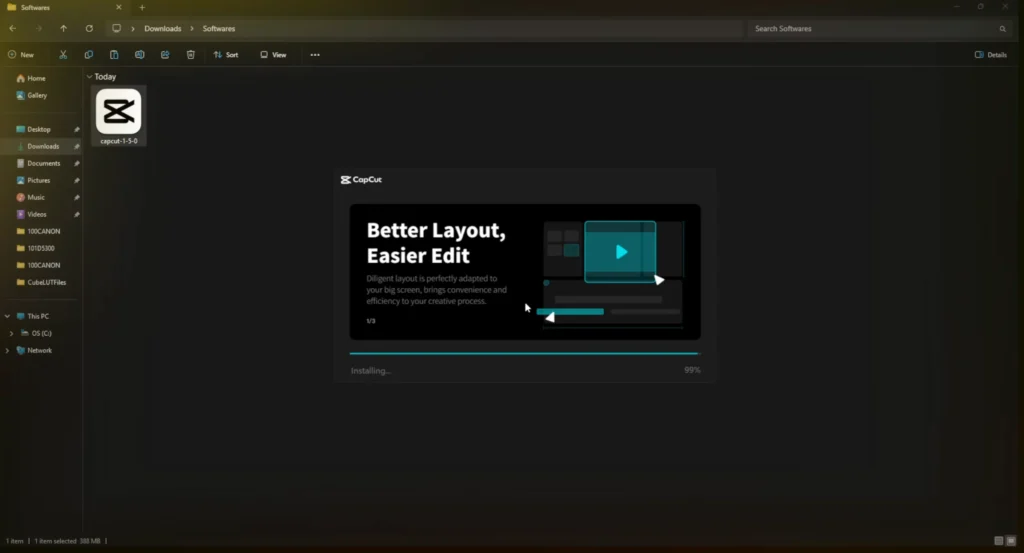1024x553 pixels.
Task: Open the New item dropdown
Action: pos(21,55)
